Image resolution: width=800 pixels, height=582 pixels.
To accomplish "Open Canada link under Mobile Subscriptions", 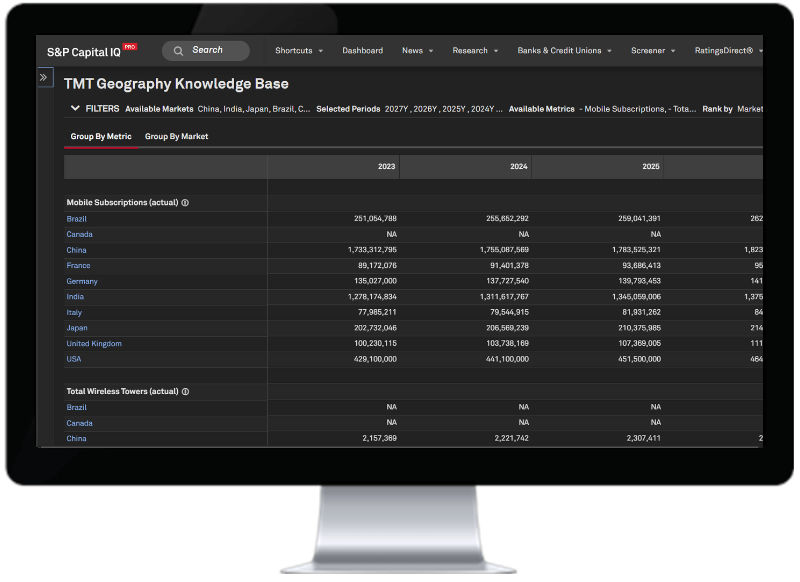I will coord(80,235).
